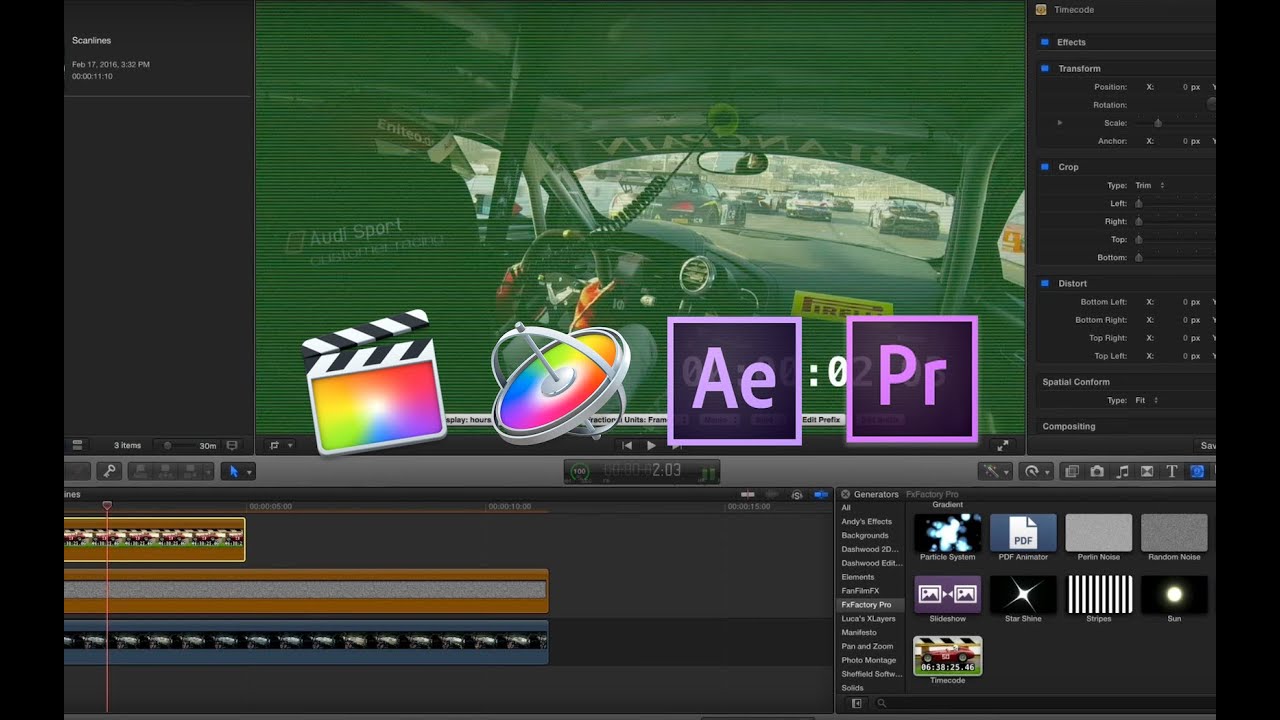This screenshot has width=1280, height=720.
Task: Open the Select tool dropdown arrow
Action: (x=249, y=472)
